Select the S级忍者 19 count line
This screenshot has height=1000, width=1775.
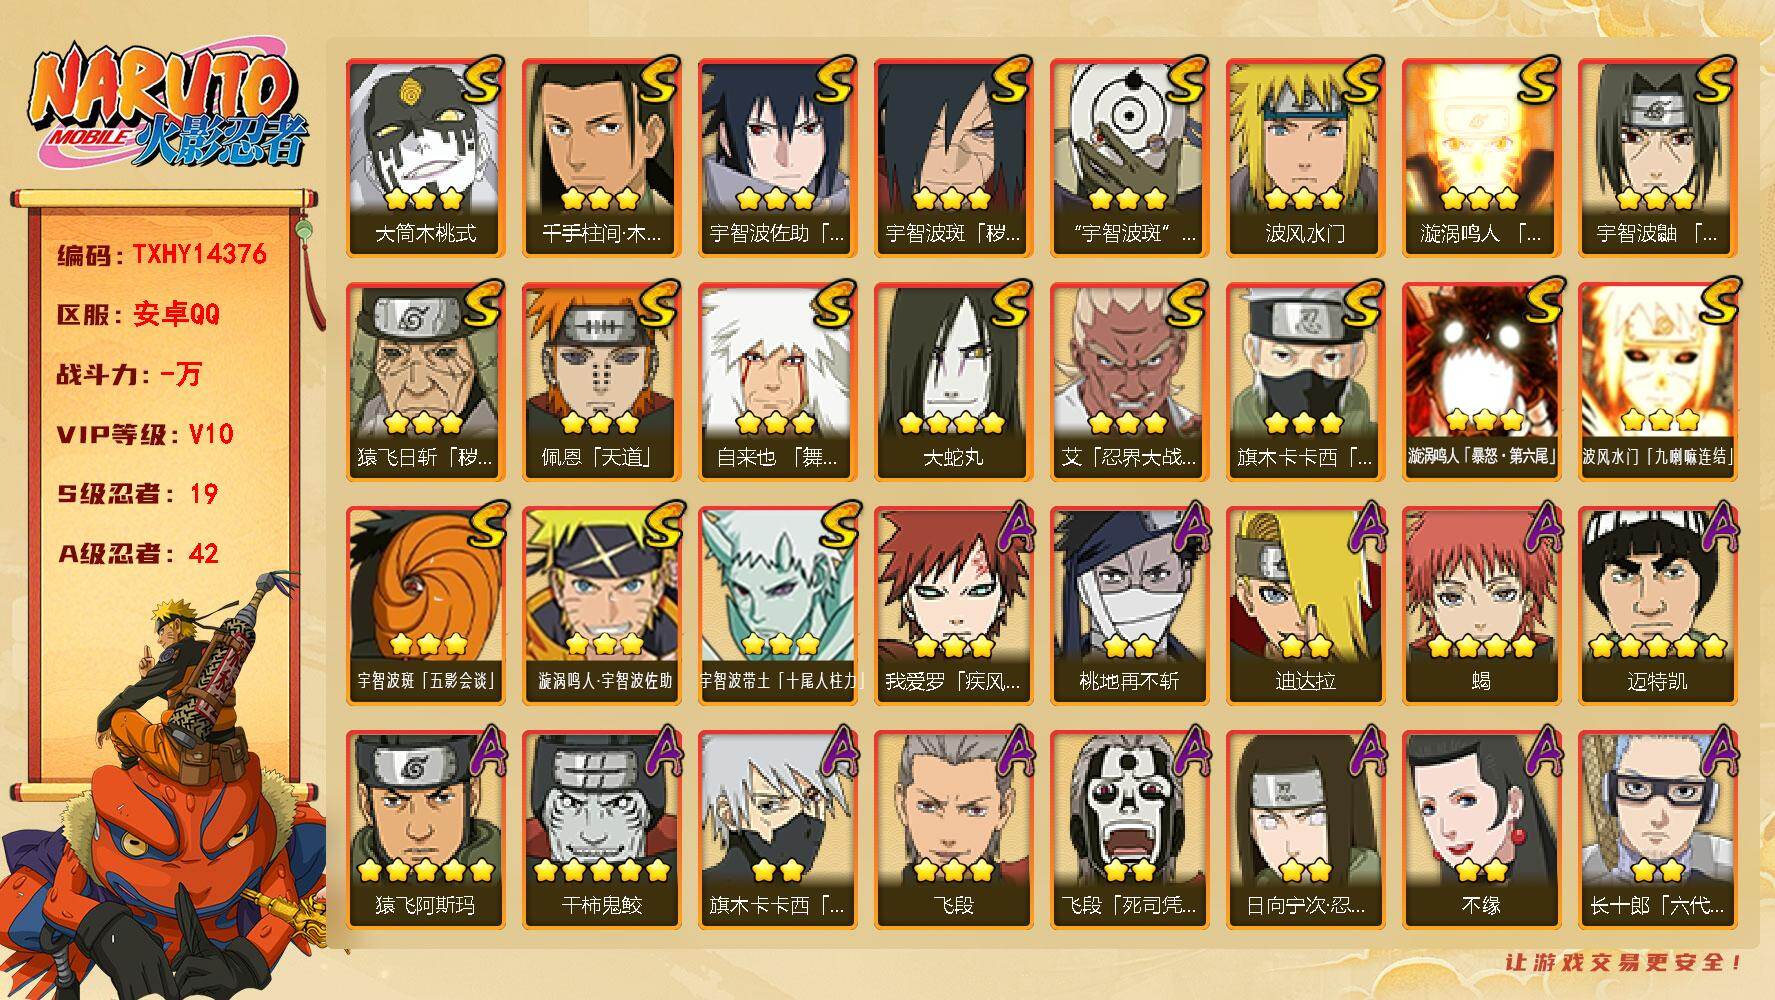tap(138, 494)
